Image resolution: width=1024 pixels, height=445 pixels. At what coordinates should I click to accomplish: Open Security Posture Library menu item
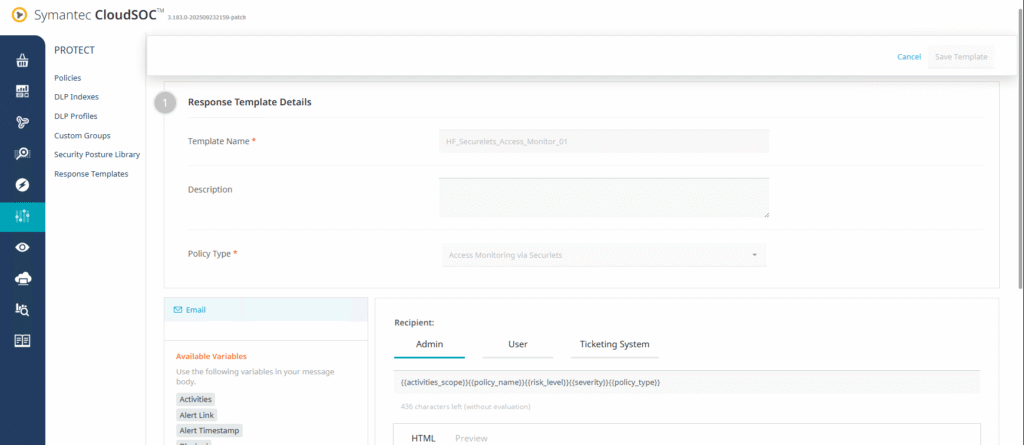[x=97, y=154]
